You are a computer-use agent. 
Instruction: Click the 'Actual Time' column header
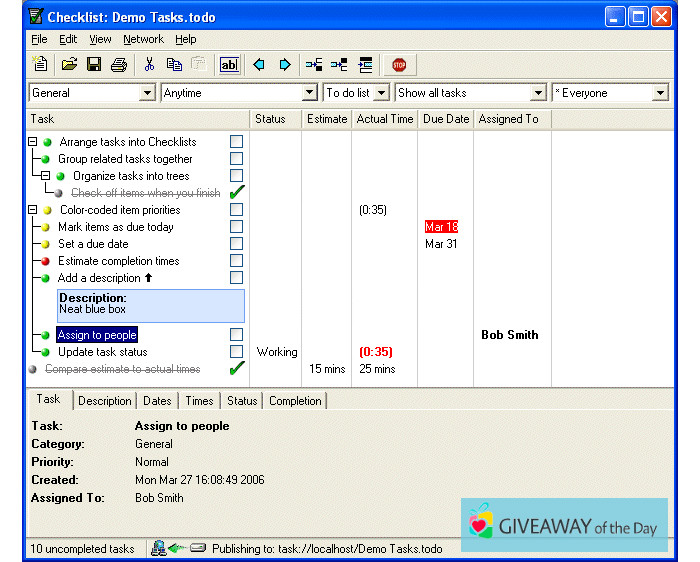coord(385,119)
